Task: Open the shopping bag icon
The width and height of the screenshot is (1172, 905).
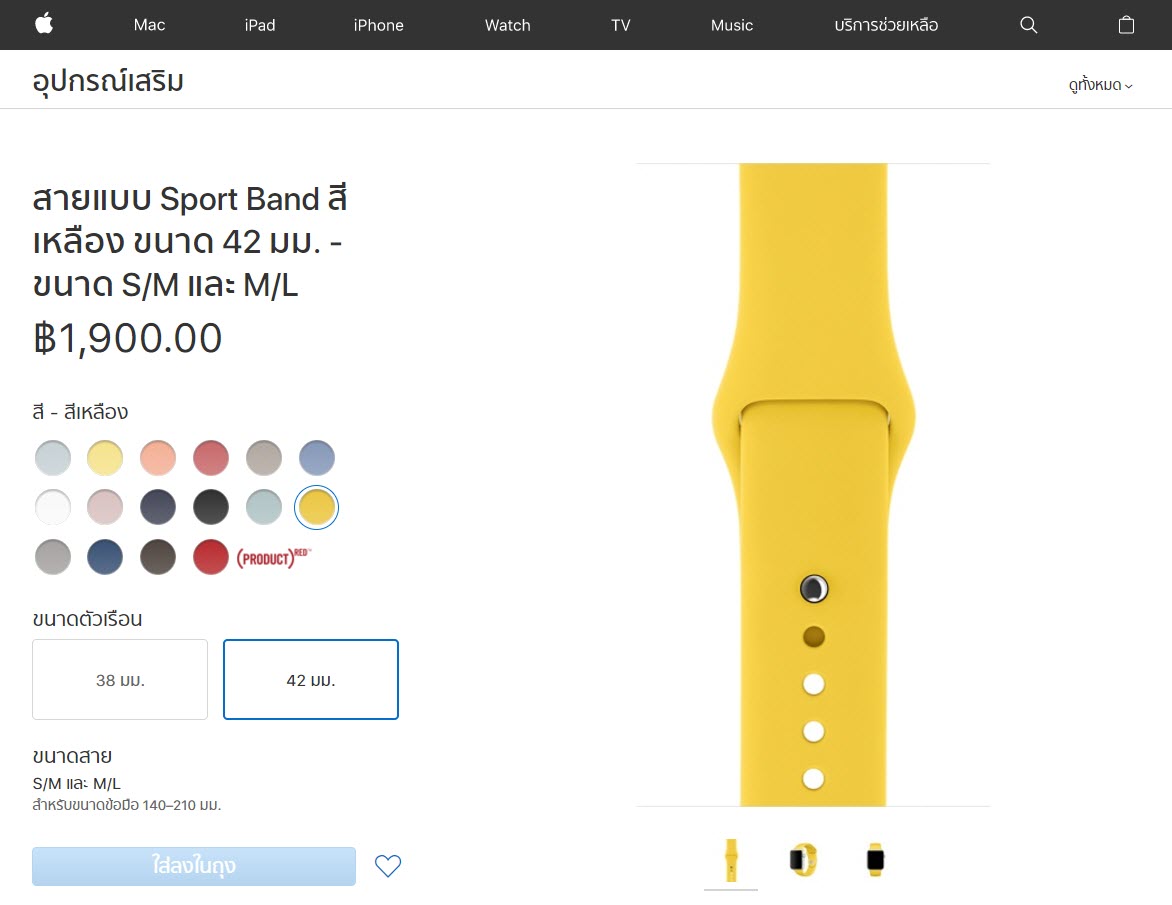Action: (1126, 25)
